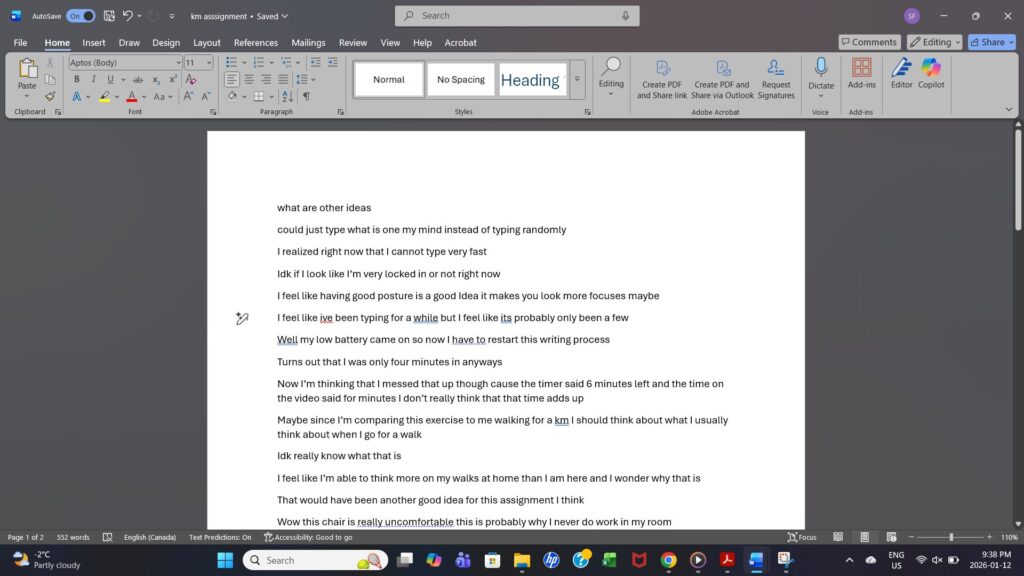The width and height of the screenshot is (1024, 576).
Task: Toggle Text Predictions in status bar
Action: click(x=220, y=537)
